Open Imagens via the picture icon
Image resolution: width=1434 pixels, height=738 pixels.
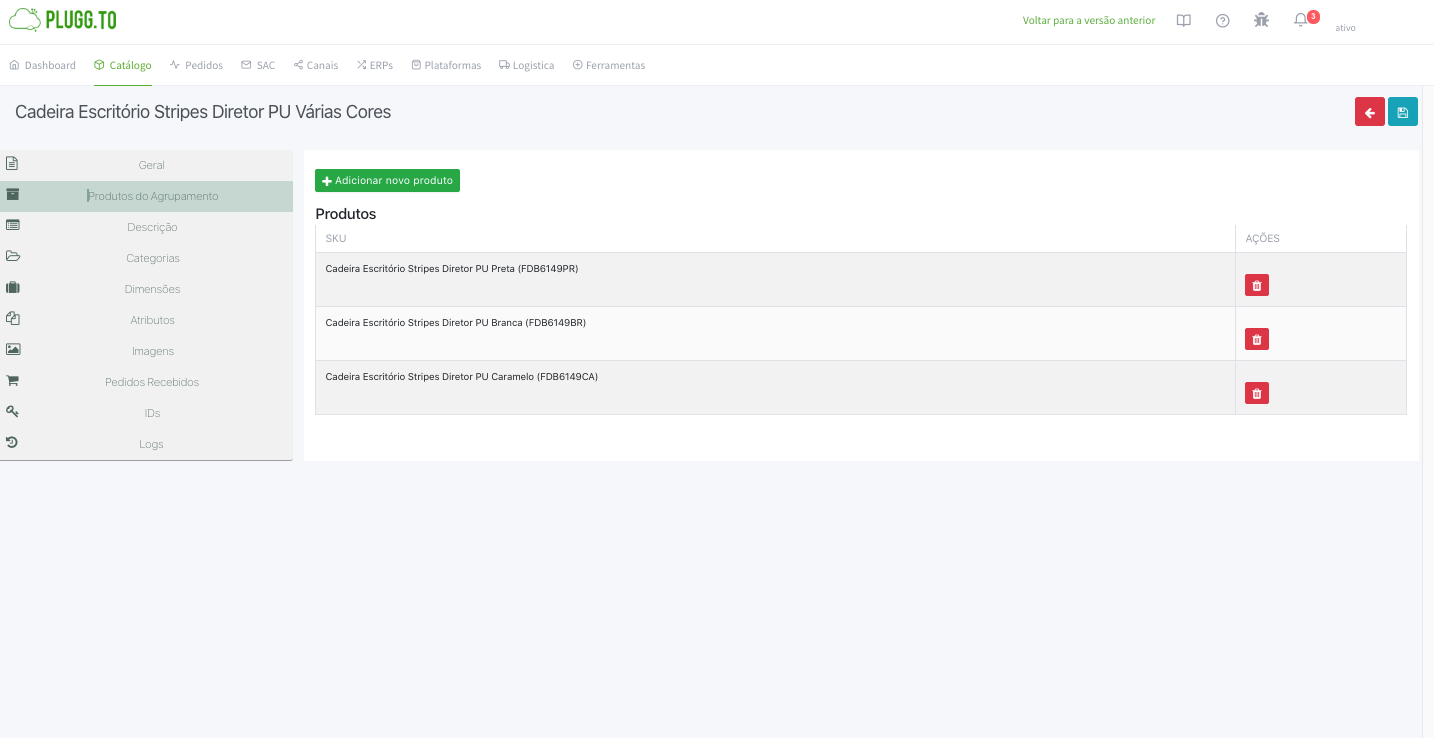(x=152, y=351)
